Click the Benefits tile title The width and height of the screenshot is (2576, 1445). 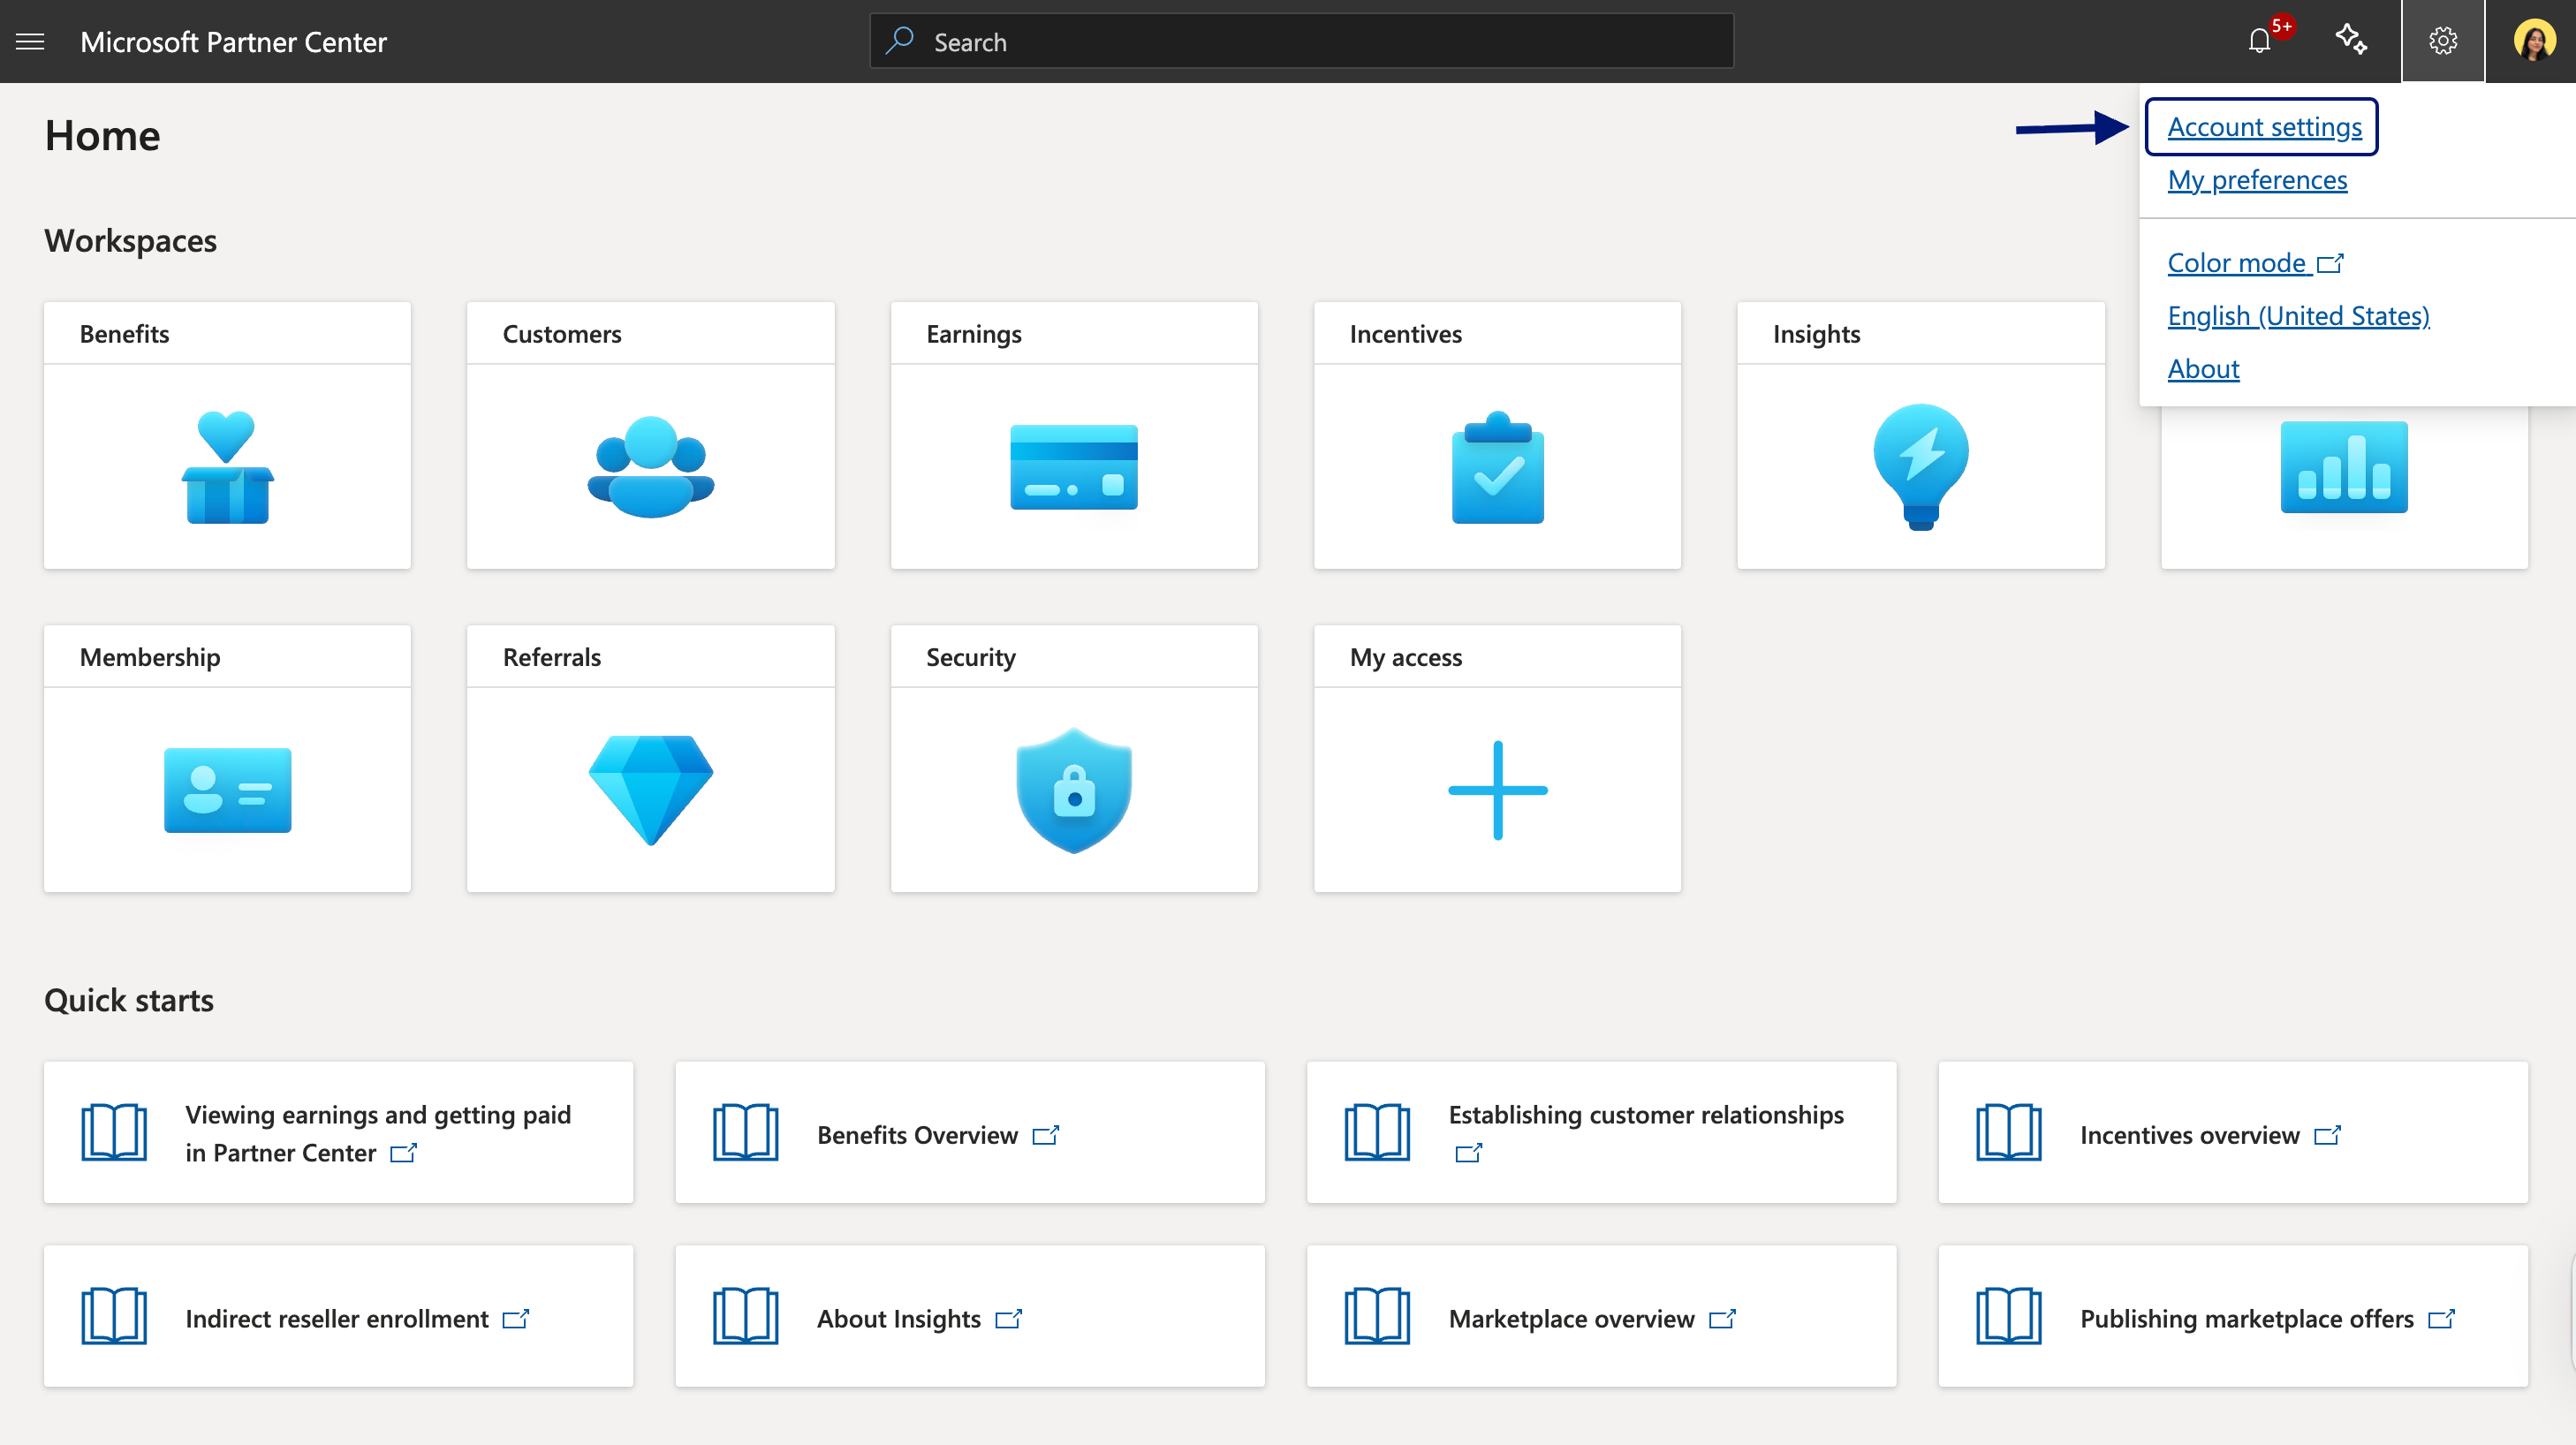[124, 334]
